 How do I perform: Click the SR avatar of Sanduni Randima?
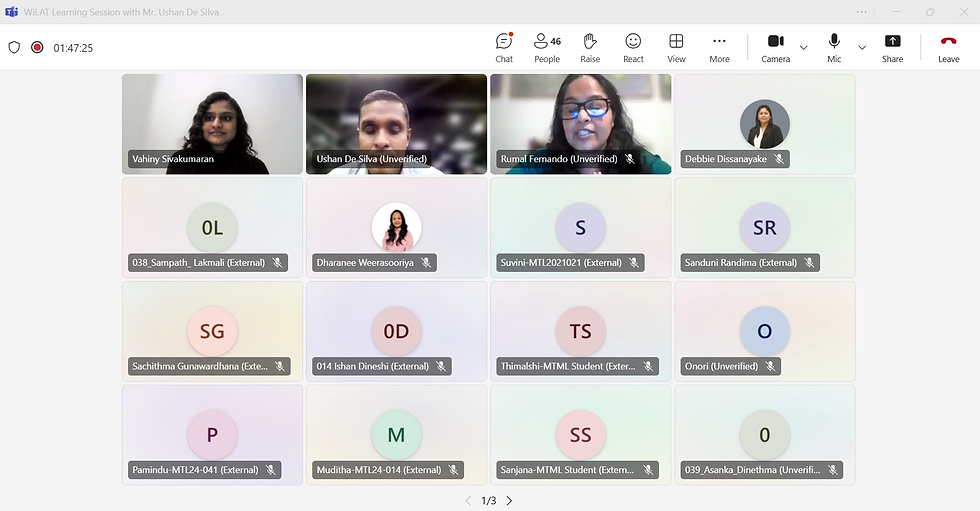coord(764,227)
